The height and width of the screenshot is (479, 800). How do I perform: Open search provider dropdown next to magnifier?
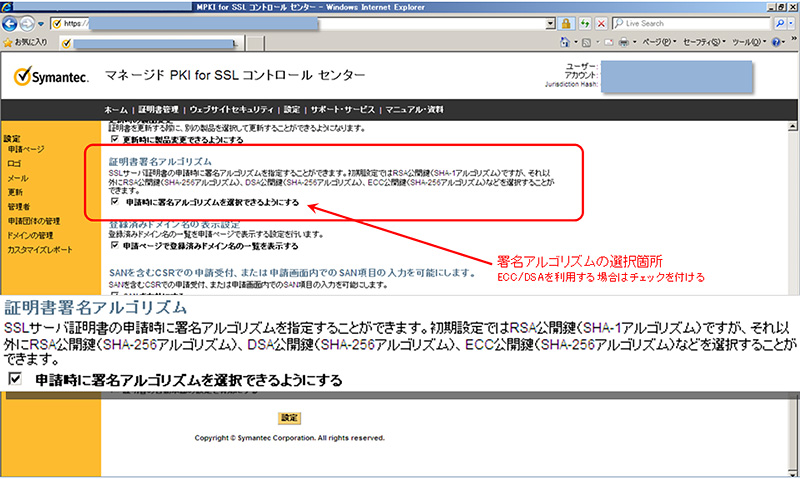791,23
